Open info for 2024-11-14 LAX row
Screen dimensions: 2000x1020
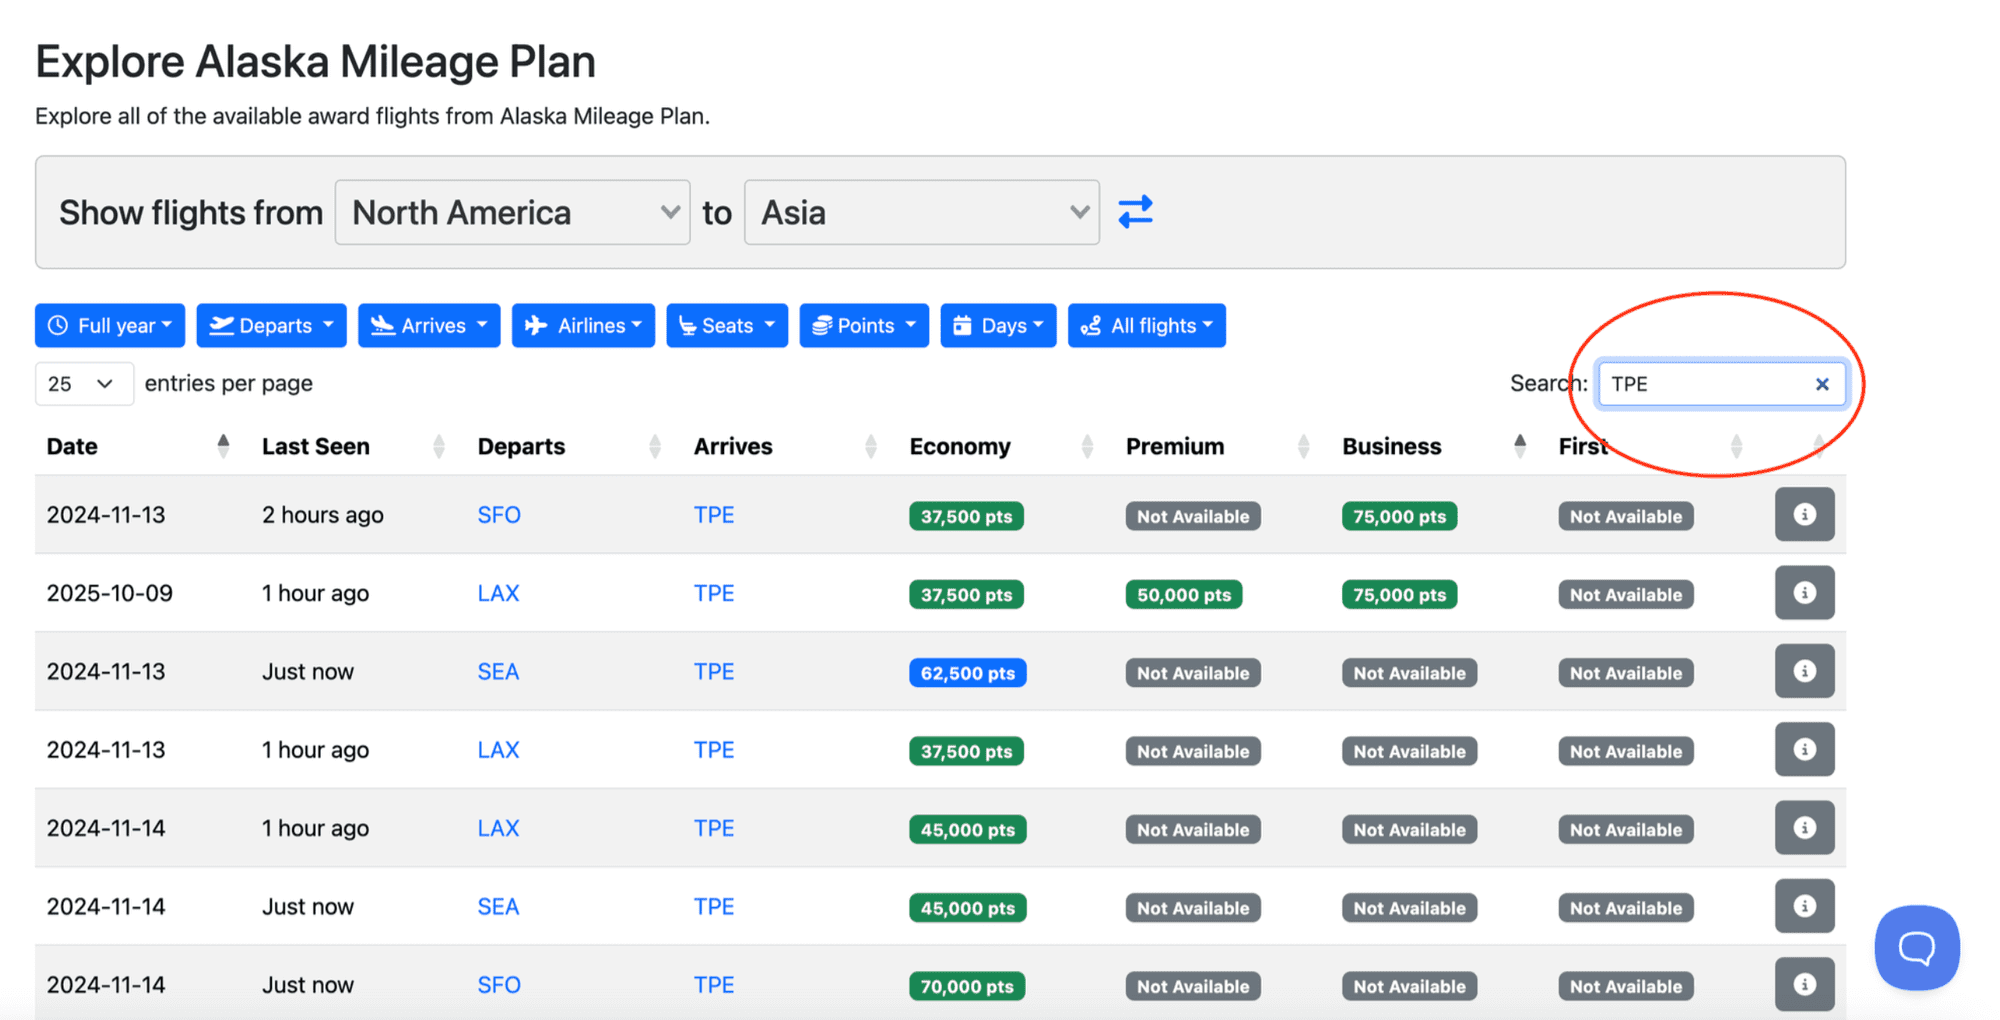click(1804, 828)
